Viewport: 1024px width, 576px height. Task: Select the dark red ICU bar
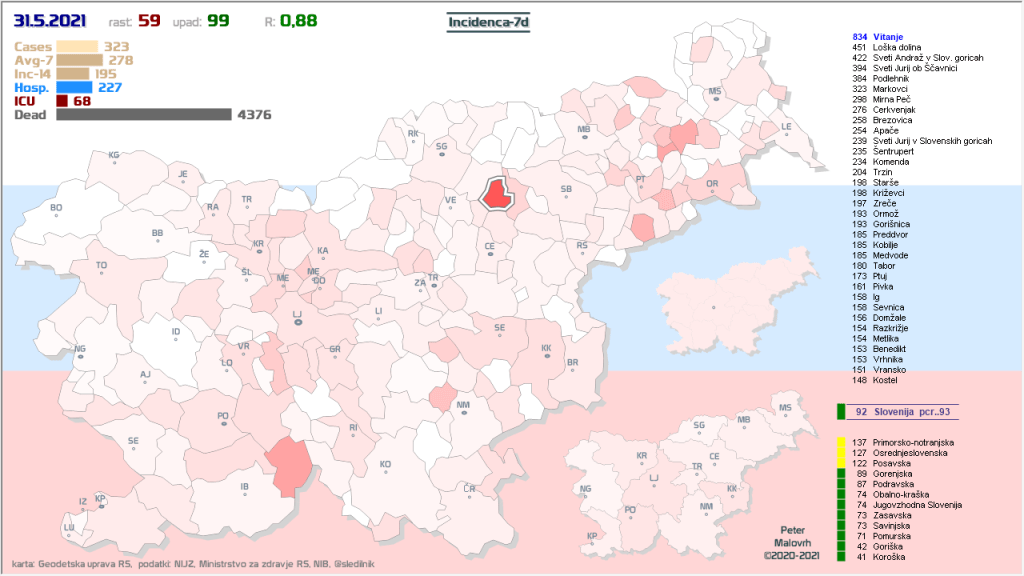62,101
